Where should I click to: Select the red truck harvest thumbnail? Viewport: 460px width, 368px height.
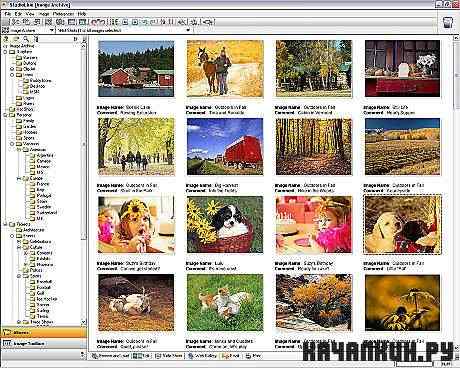225,147
